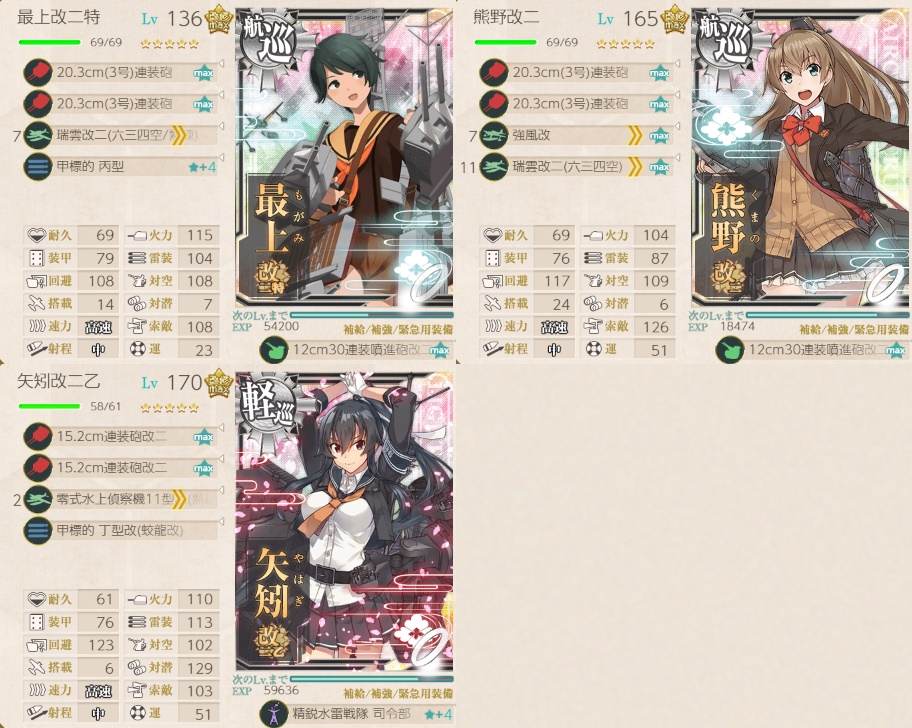
Task: Click Yahagi's 甲標的 丁型改 torpedo icon
Action: tap(38, 530)
